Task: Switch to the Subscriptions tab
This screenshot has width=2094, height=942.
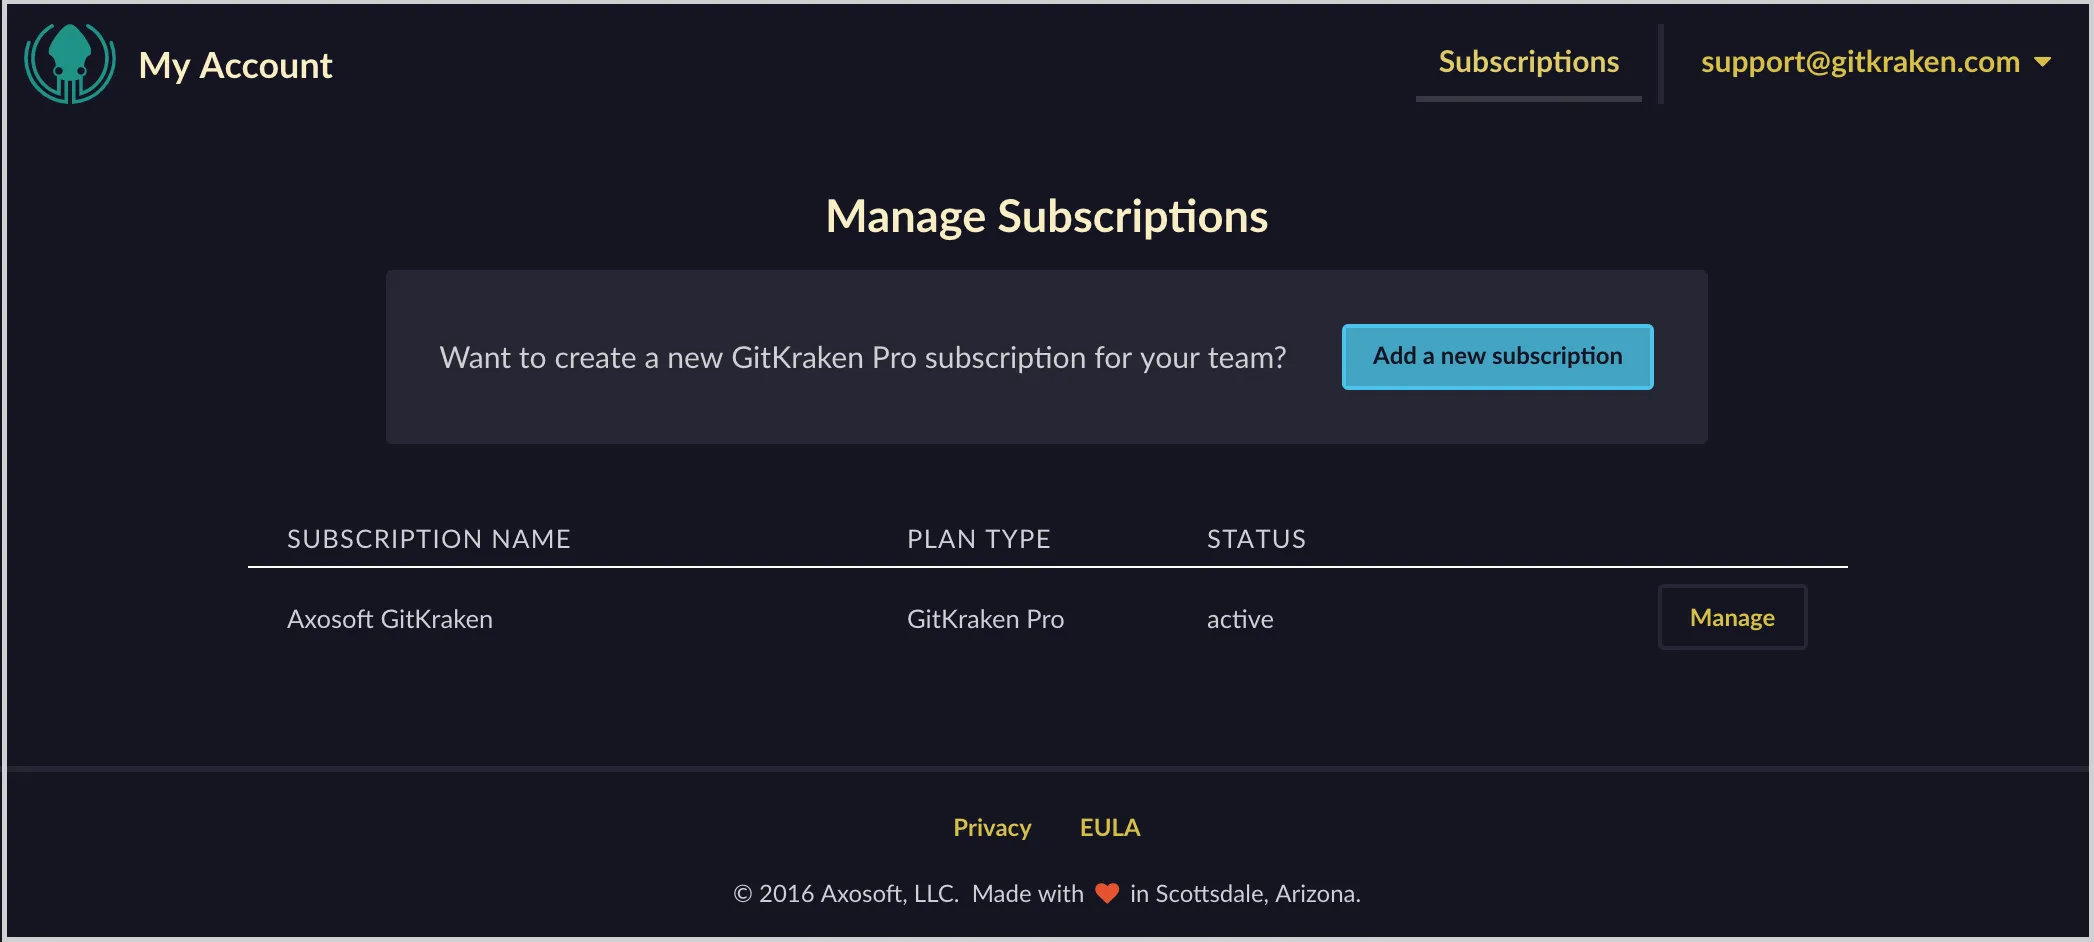Action: (1528, 62)
